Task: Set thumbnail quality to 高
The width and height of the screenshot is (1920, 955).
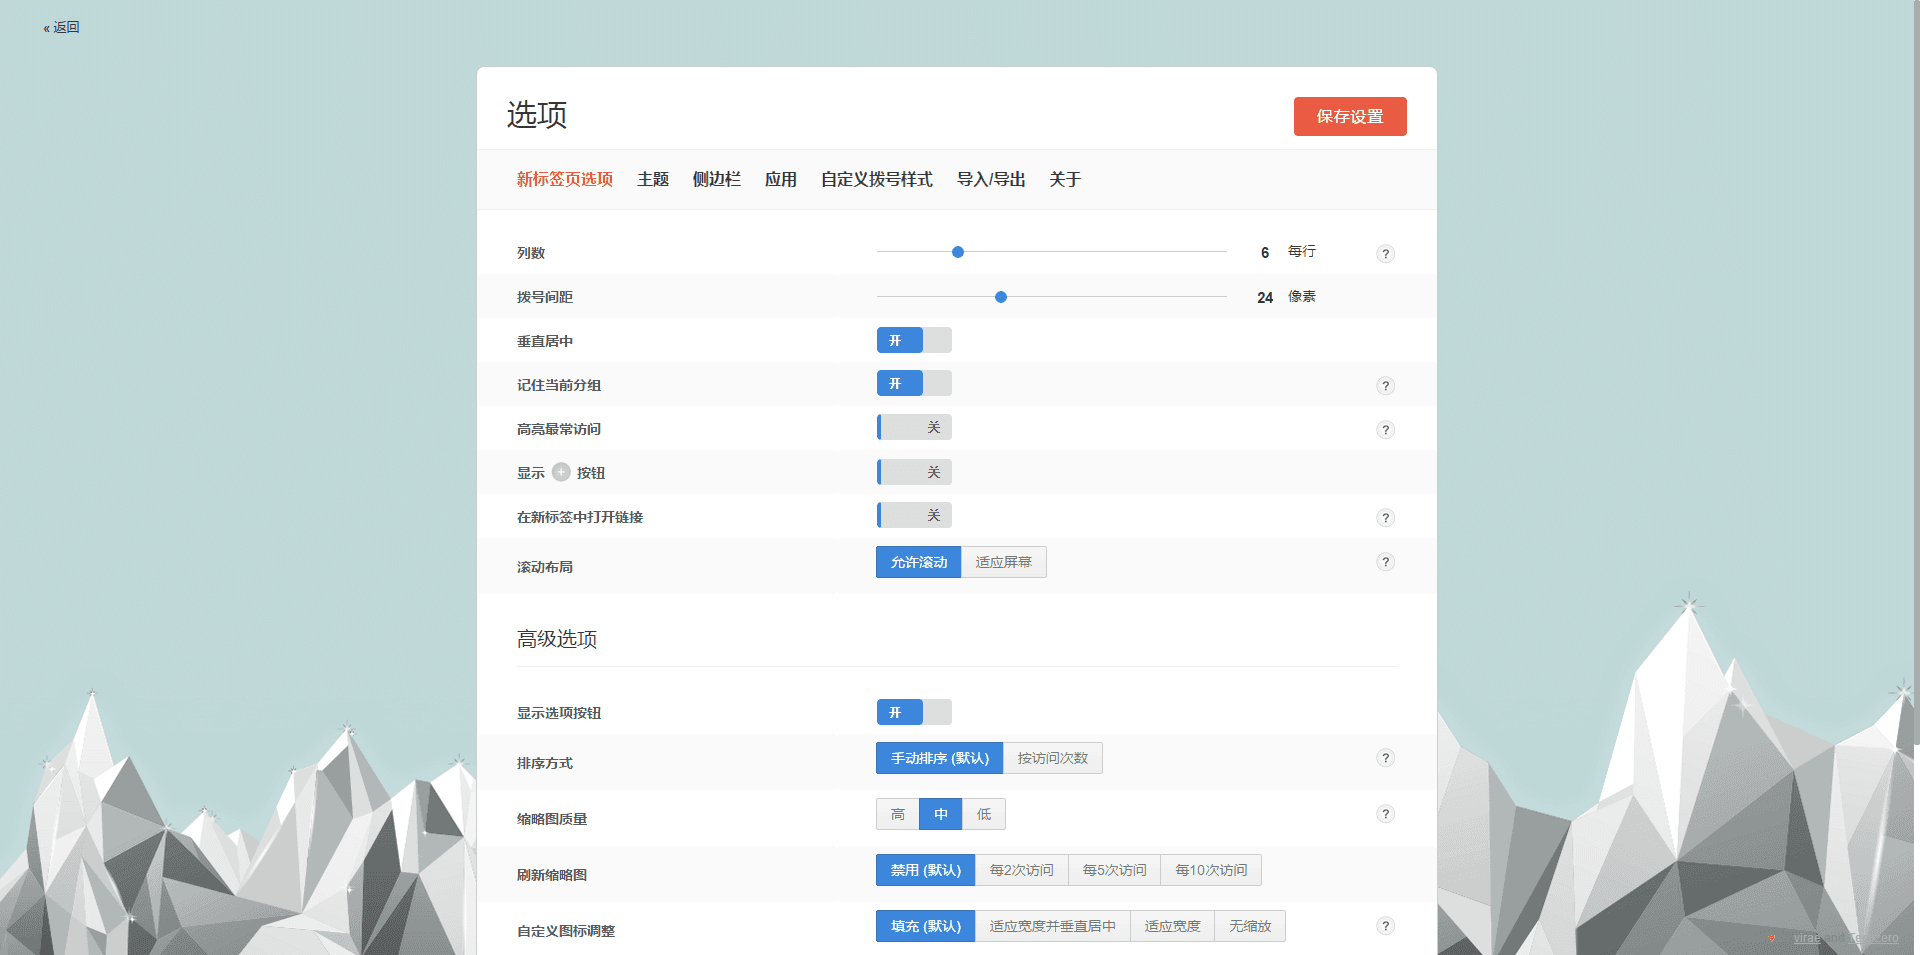Action: [x=898, y=814]
